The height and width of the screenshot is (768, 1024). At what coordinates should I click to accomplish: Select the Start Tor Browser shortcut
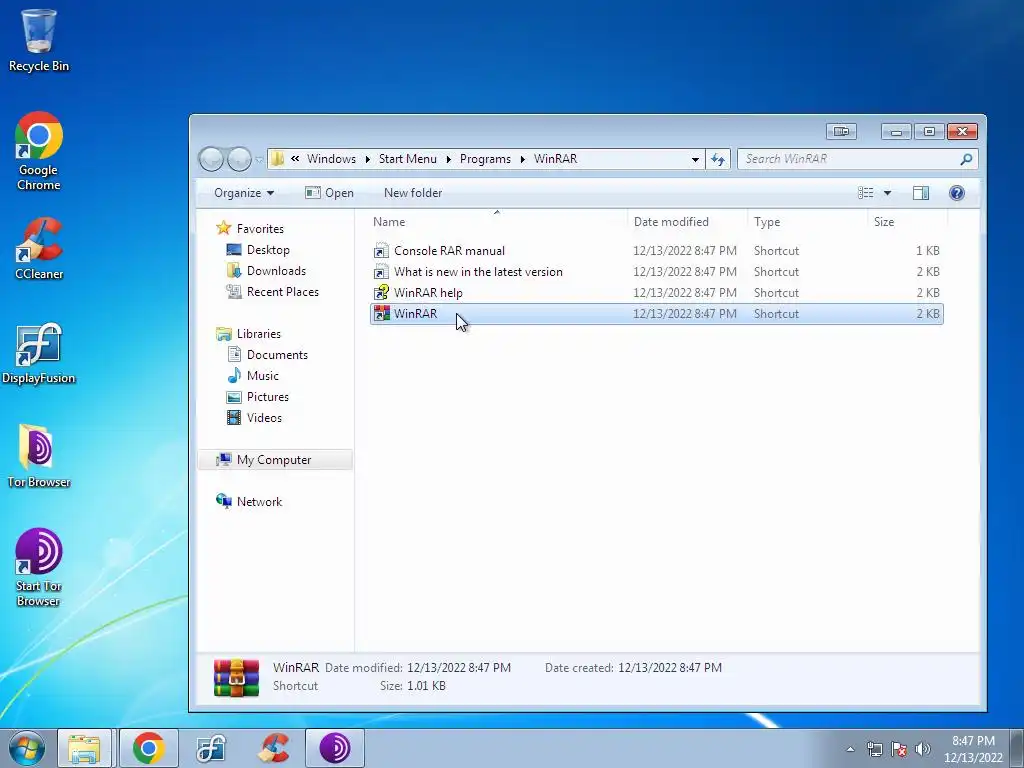coord(39,568)
